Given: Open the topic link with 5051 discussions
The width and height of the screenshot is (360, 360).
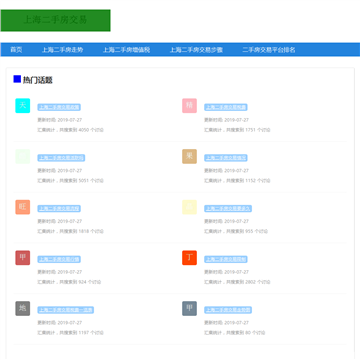Looking at the screenshot, I should [x=61, y=158].
